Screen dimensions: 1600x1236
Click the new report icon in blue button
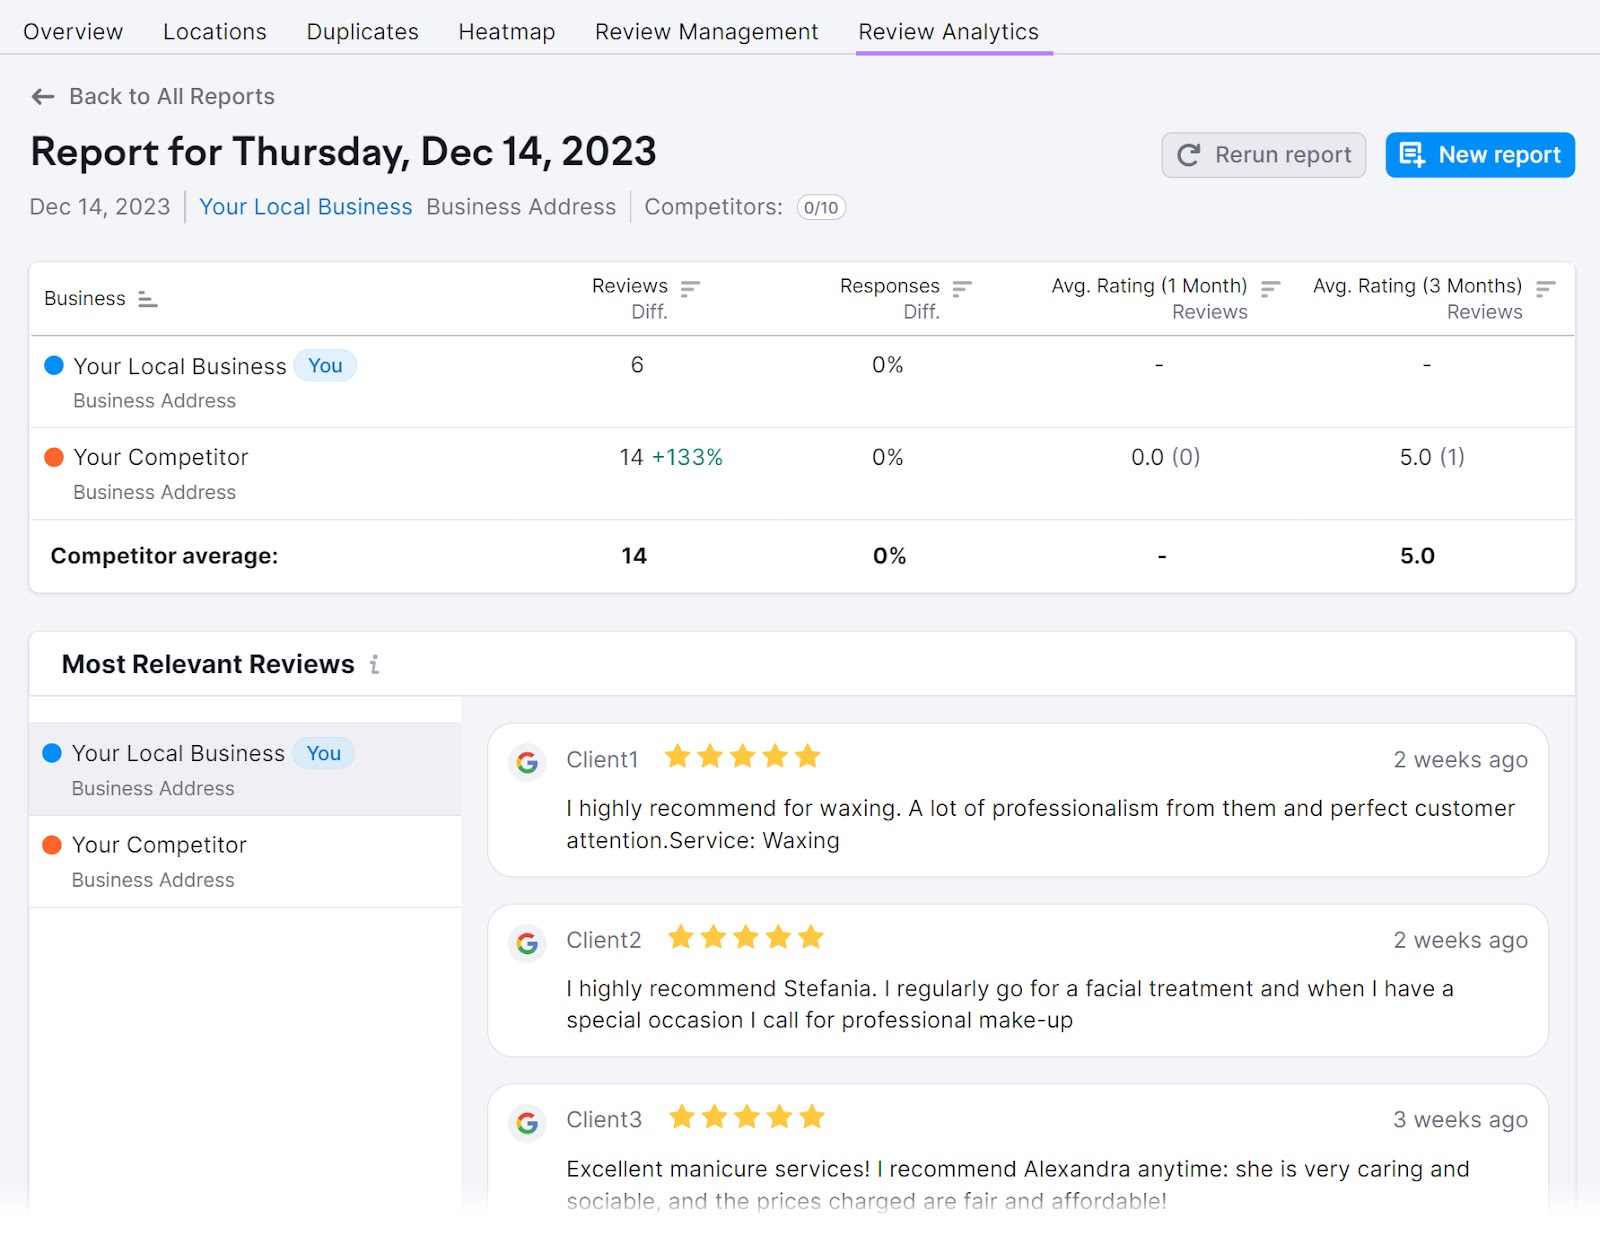pos(1413,155)
